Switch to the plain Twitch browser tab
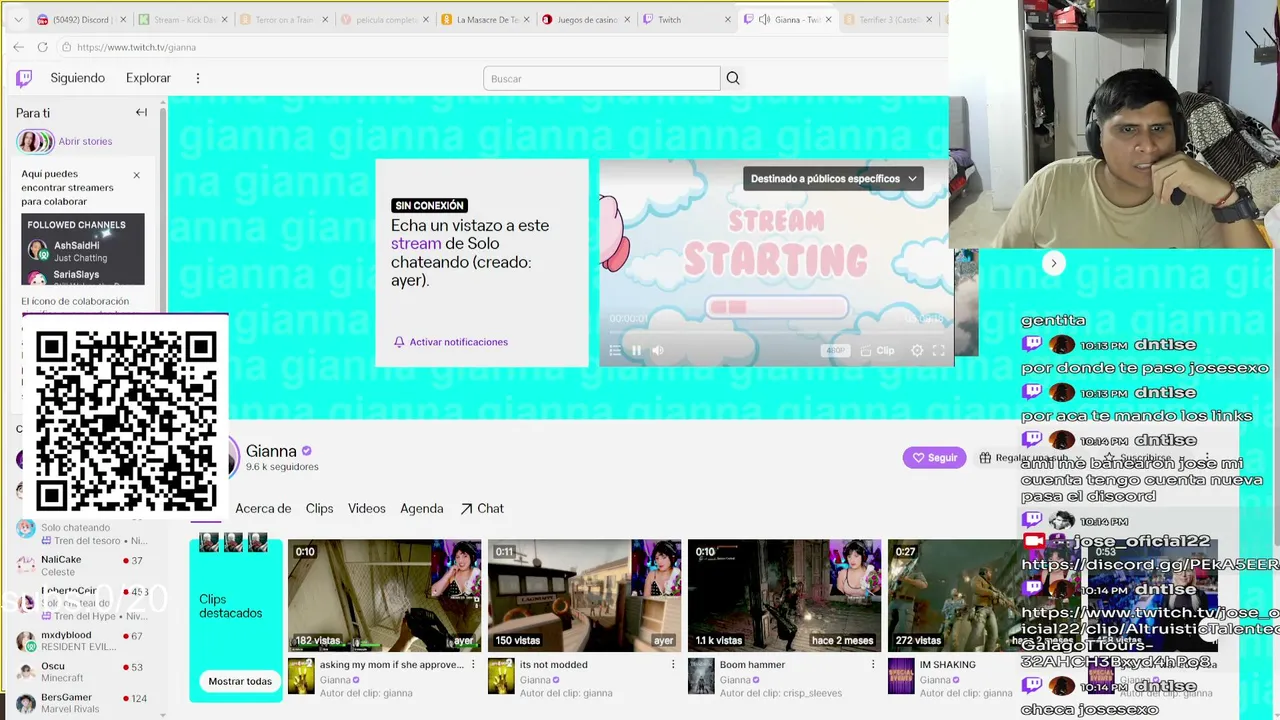This screenshot has width=1280, height=720. [x=687, y=20]
